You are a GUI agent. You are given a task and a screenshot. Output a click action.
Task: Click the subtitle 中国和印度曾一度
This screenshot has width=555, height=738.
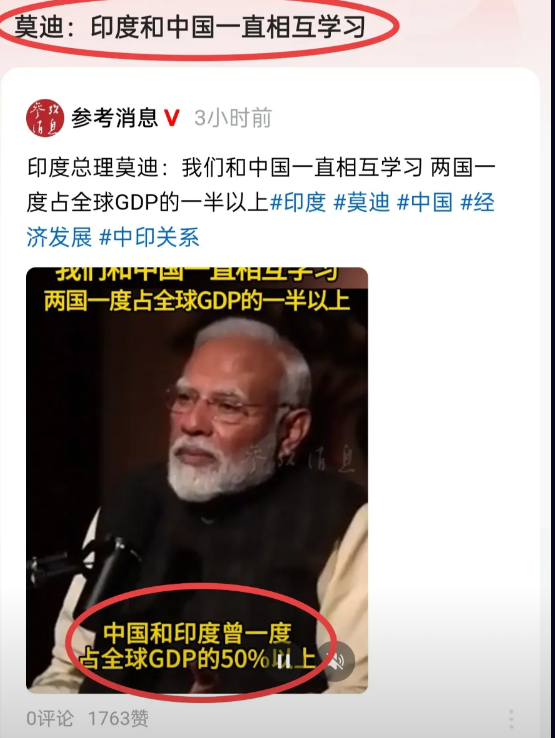[x=197, y=633]
